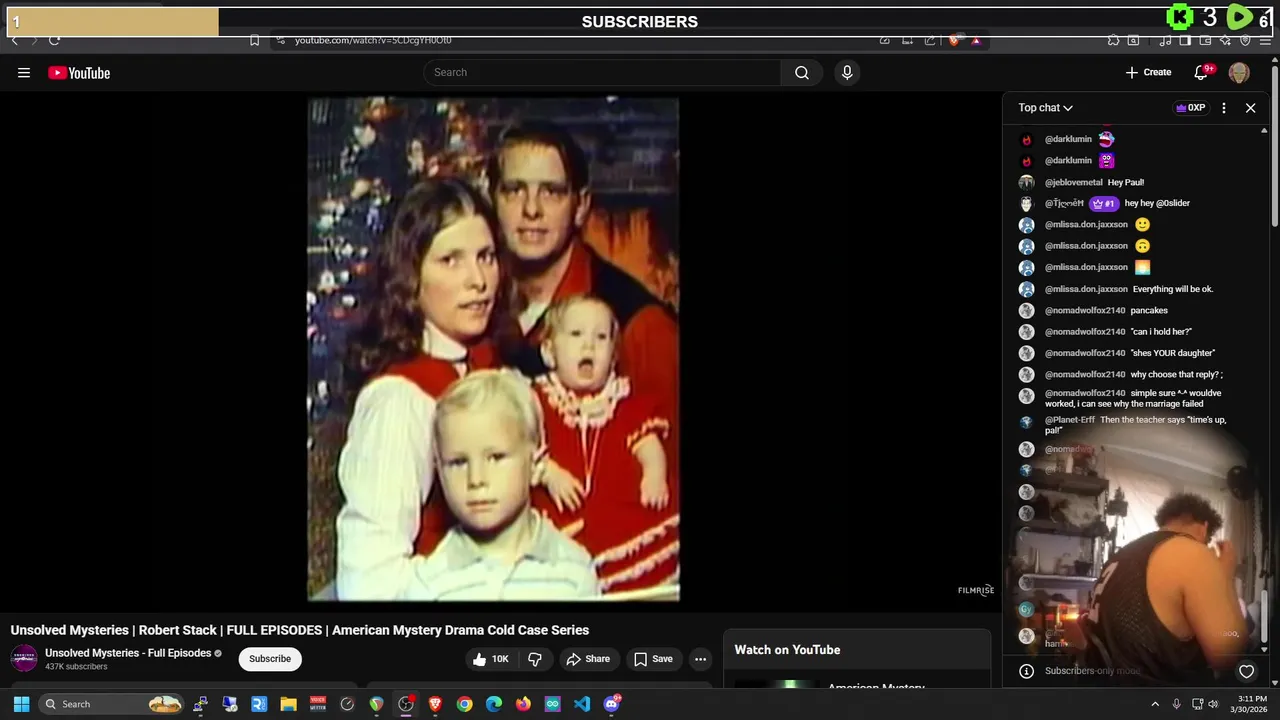Start voice search with the microphone
1280x720 pixels.
847,72
